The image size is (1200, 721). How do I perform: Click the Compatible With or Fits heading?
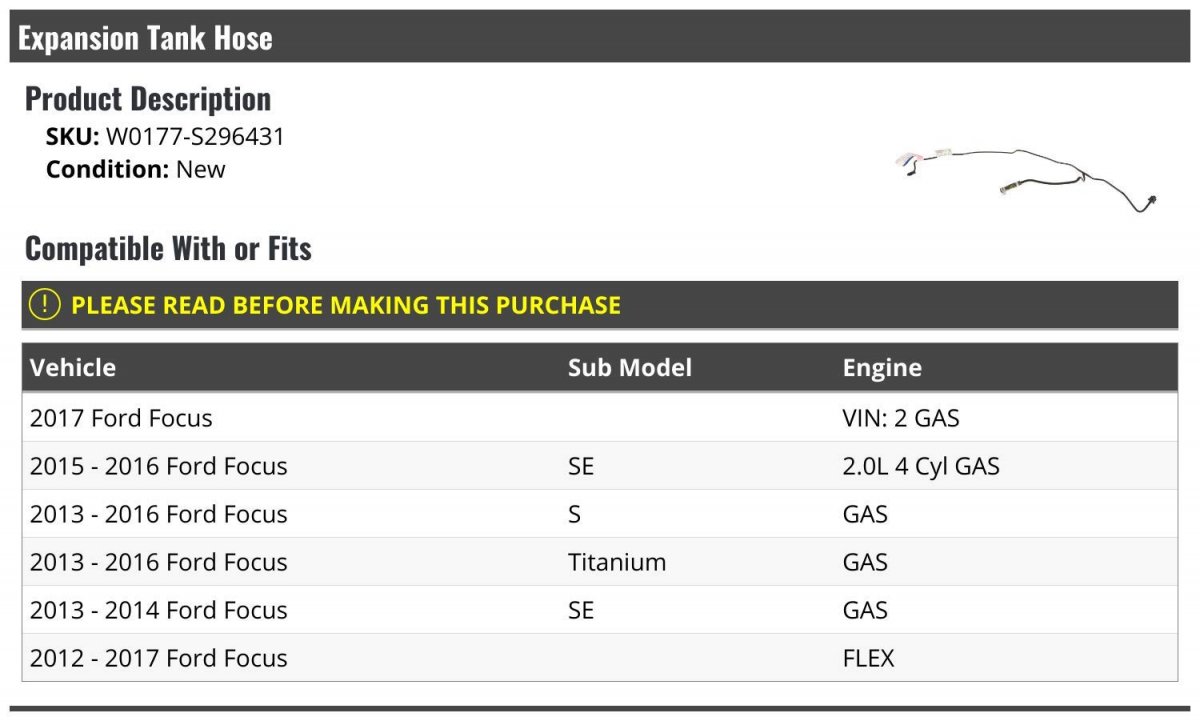(x=168, y=248)
